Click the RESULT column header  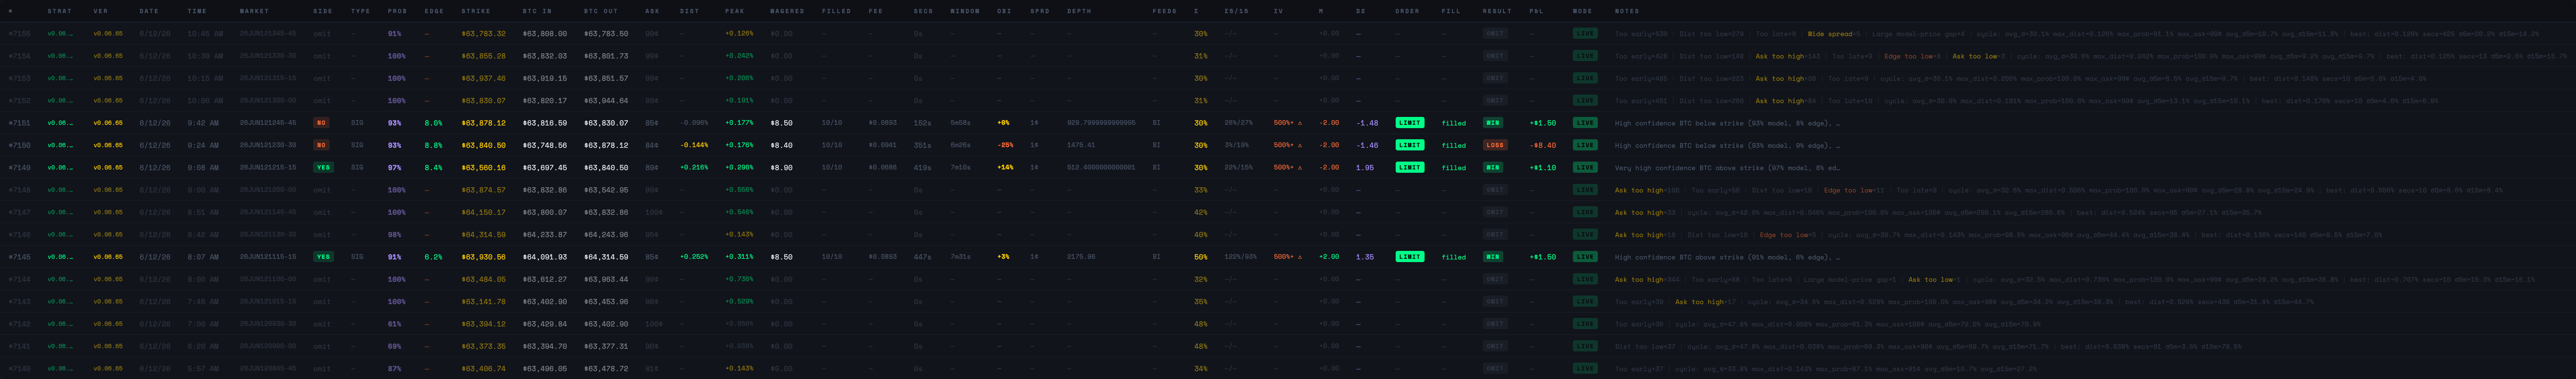coord(1497,11)
